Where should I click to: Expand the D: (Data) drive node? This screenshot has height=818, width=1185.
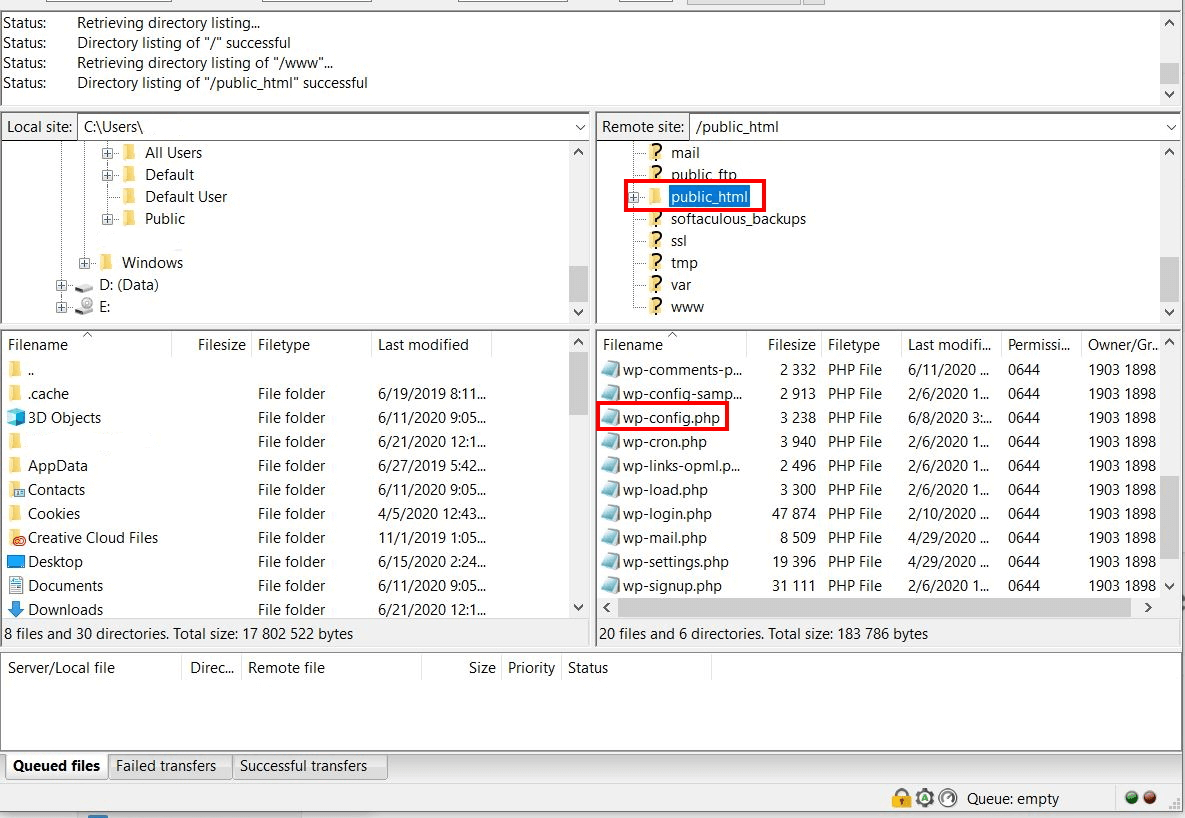61,285
